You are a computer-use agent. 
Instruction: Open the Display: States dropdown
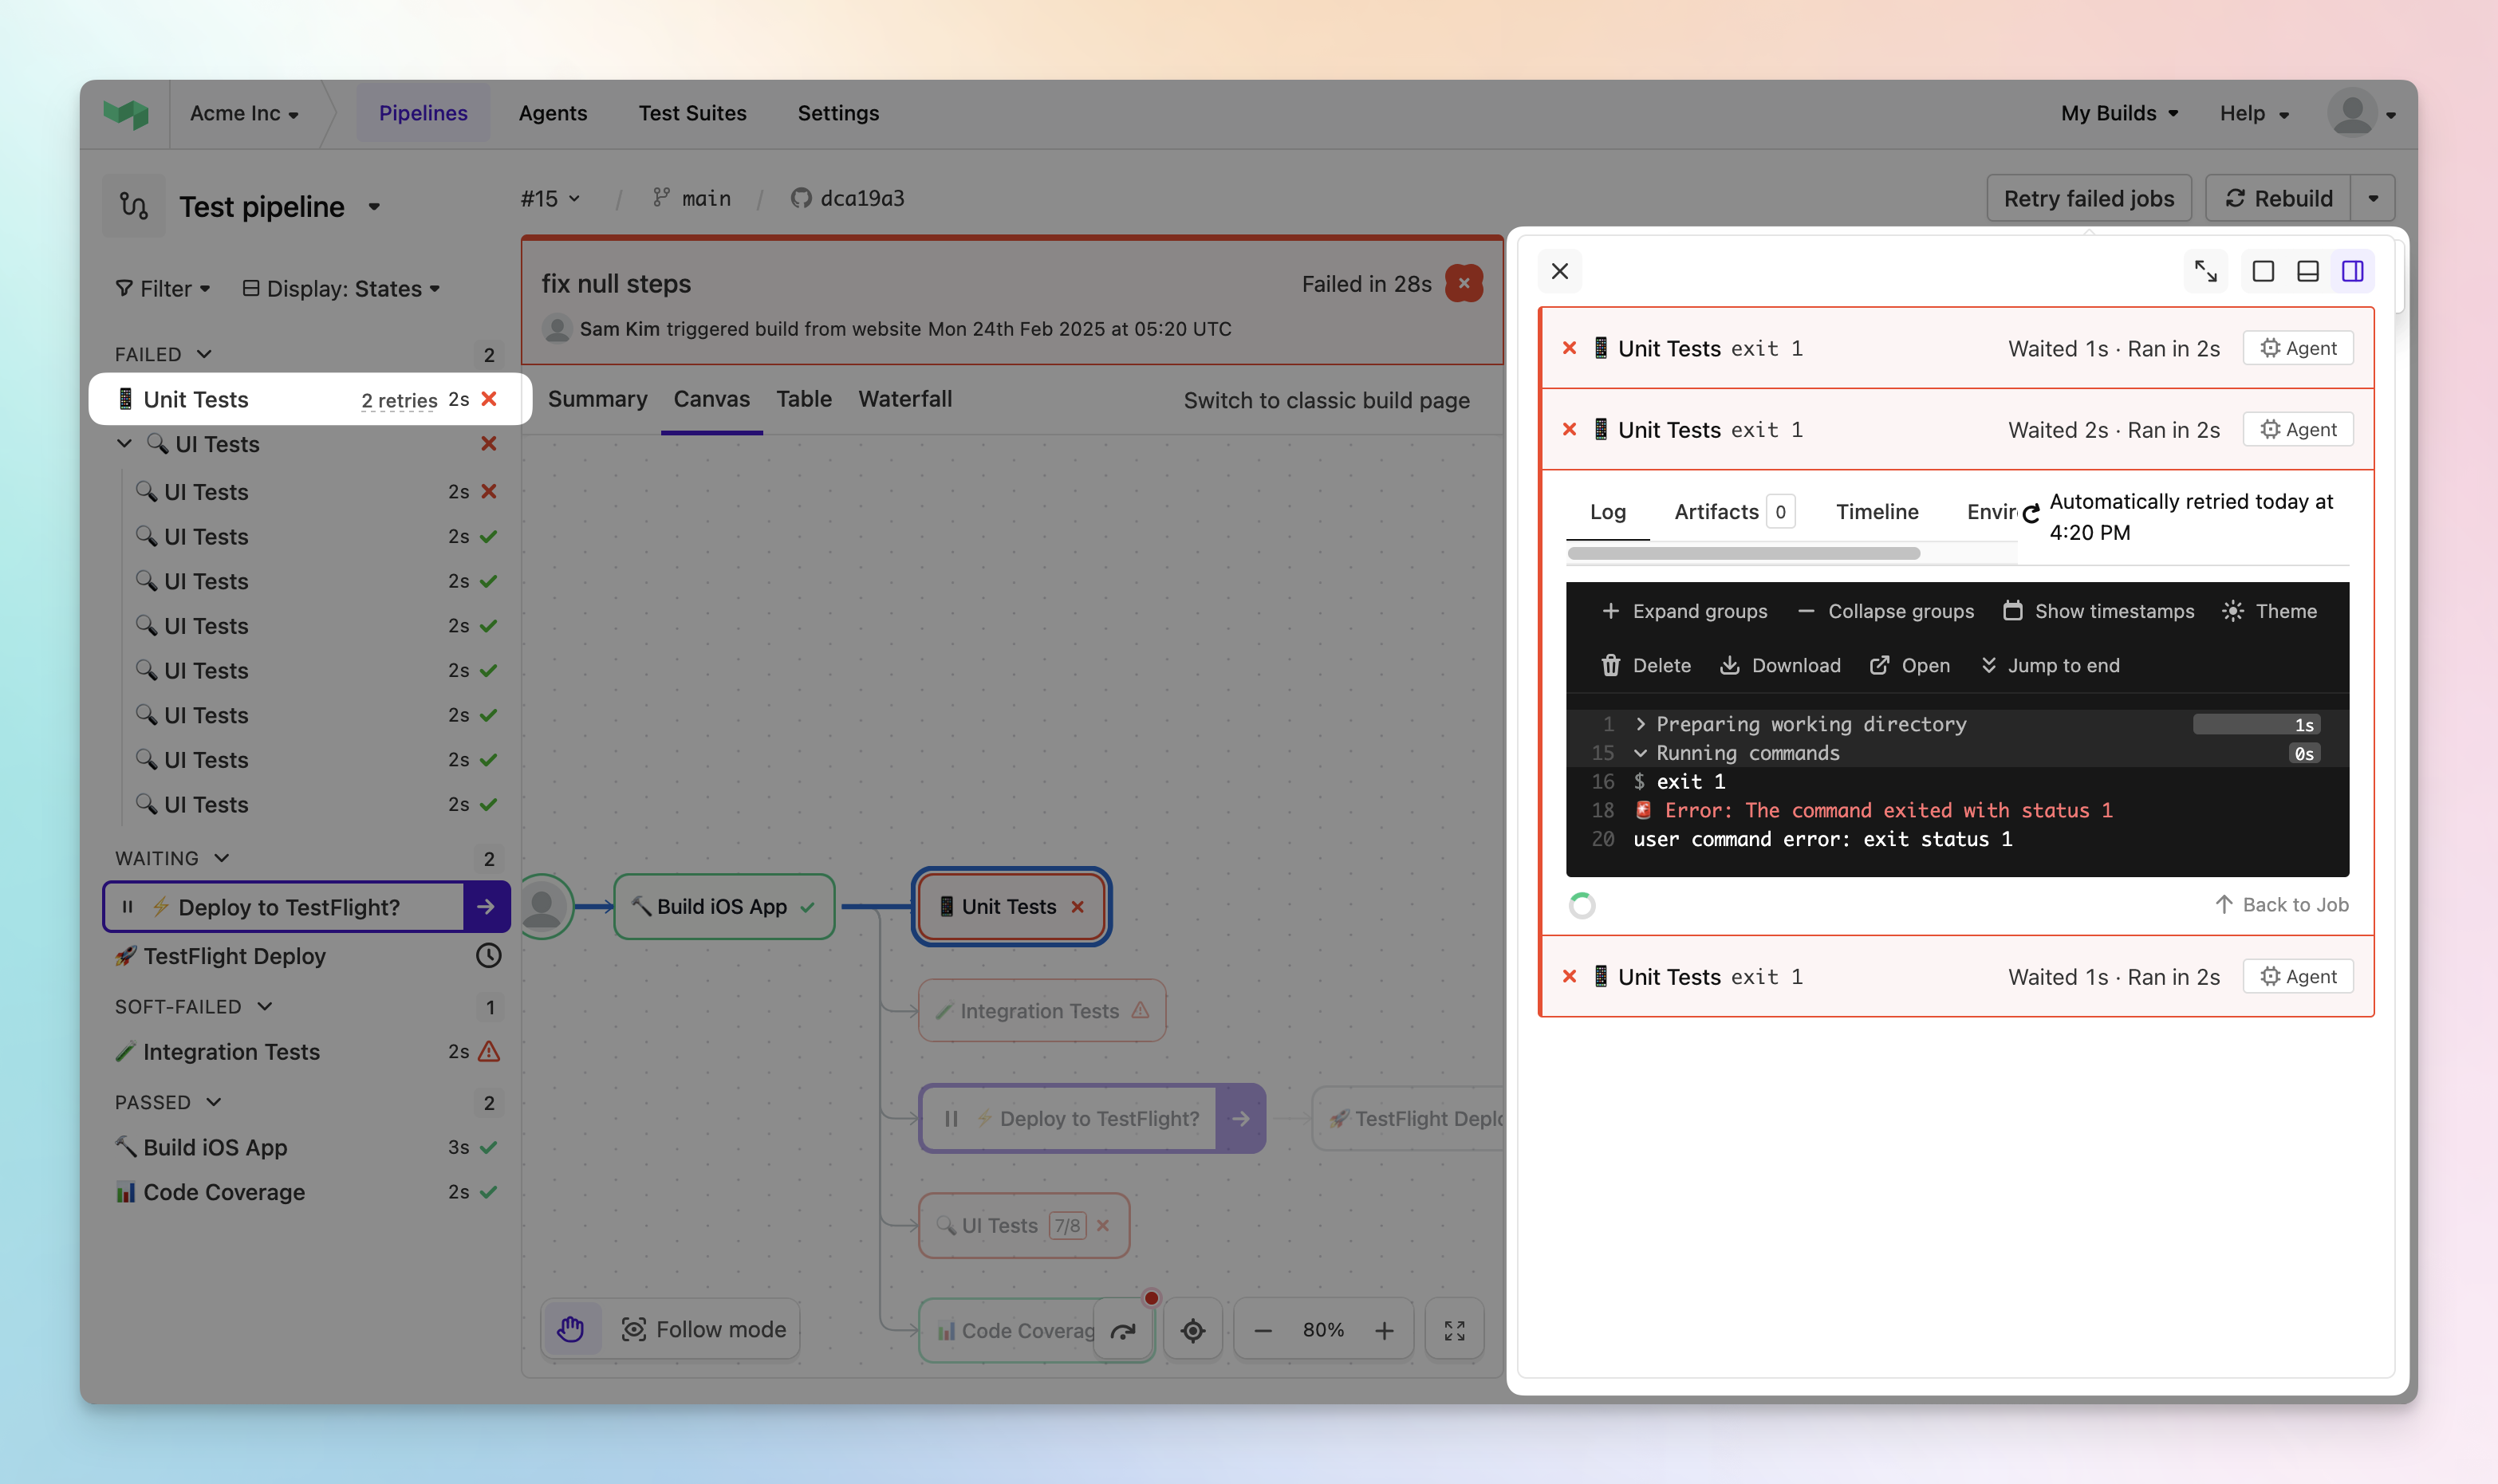341,288
